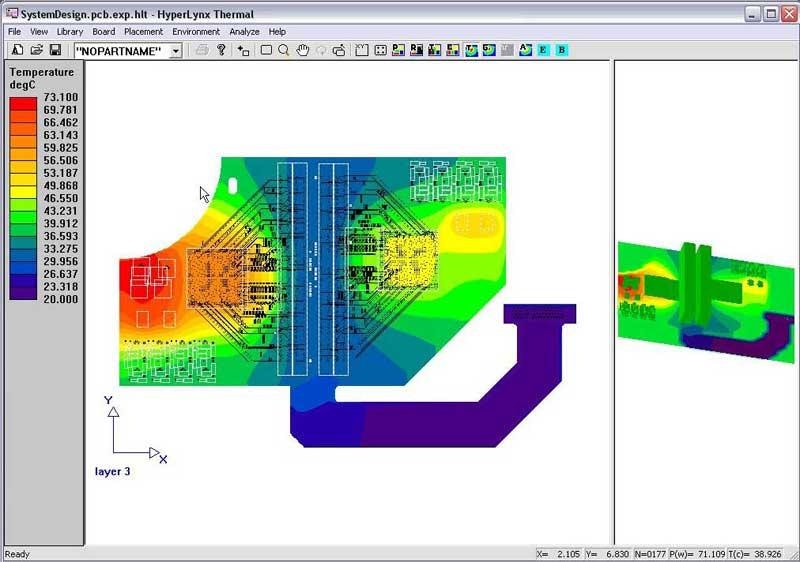Screen dimensions: 800x562
Task: Click the layer 3 label
Action: point(112,471)
